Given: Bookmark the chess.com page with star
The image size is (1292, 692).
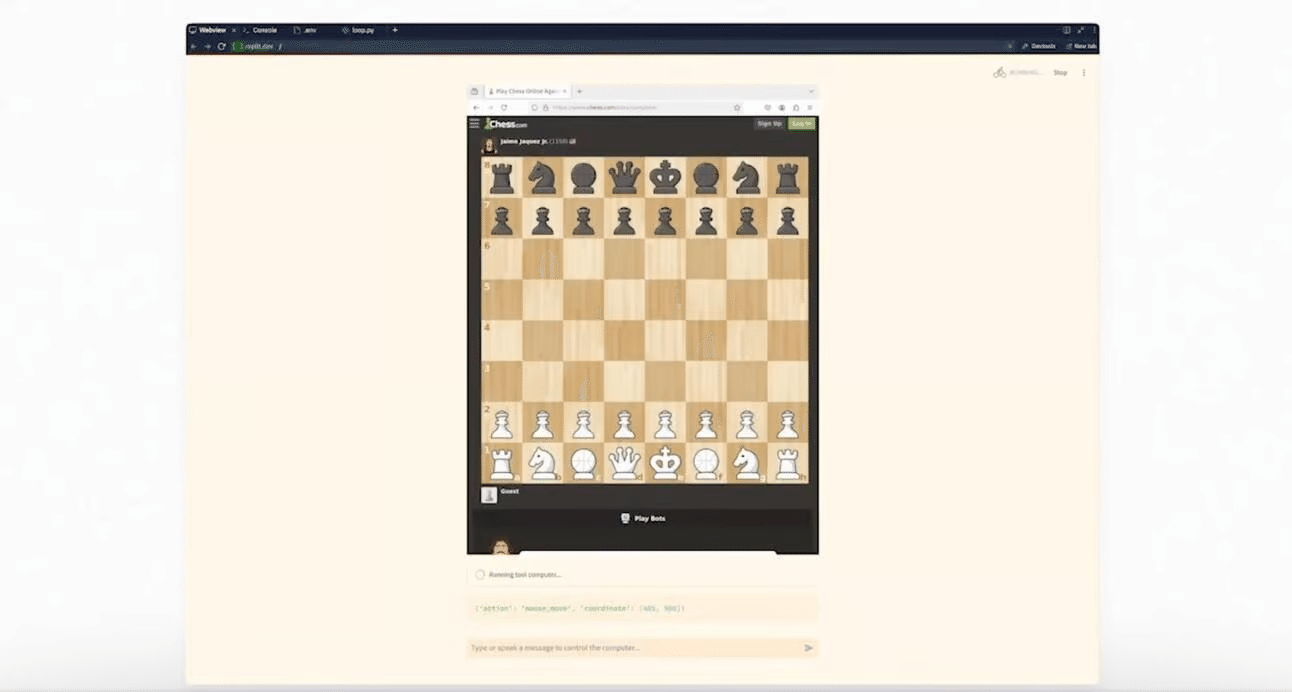Looking at the screenshot, I should click(737, 107).
